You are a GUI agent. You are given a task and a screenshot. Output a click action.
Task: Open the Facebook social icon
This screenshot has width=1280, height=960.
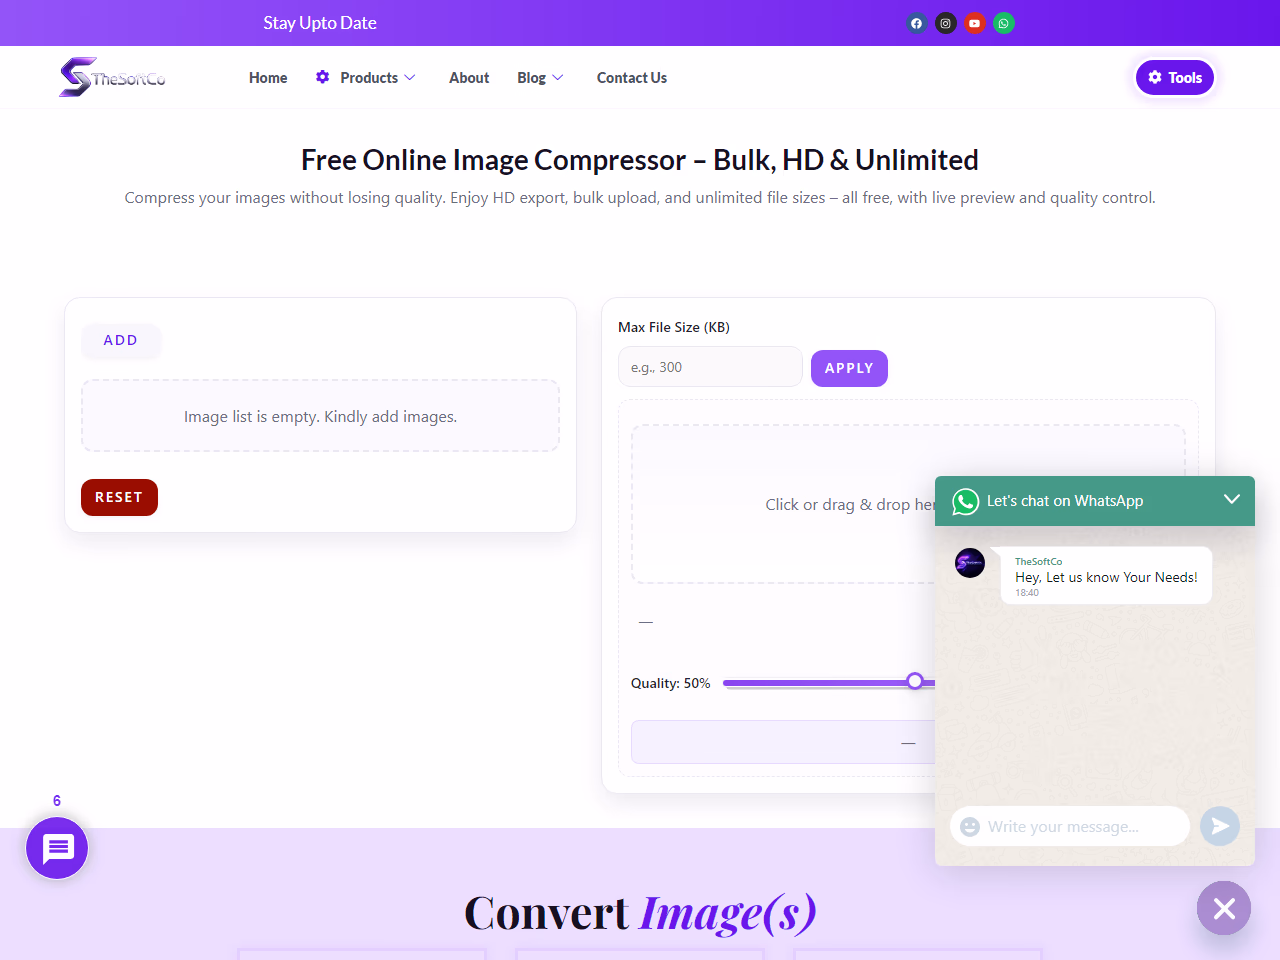tap(916, 23)
